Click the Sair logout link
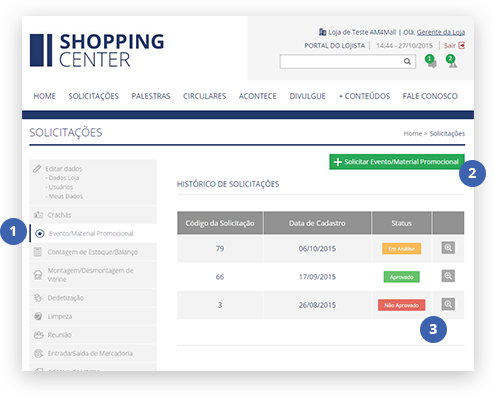This screenshot has height=397, width=495. [x=450, y=46]
